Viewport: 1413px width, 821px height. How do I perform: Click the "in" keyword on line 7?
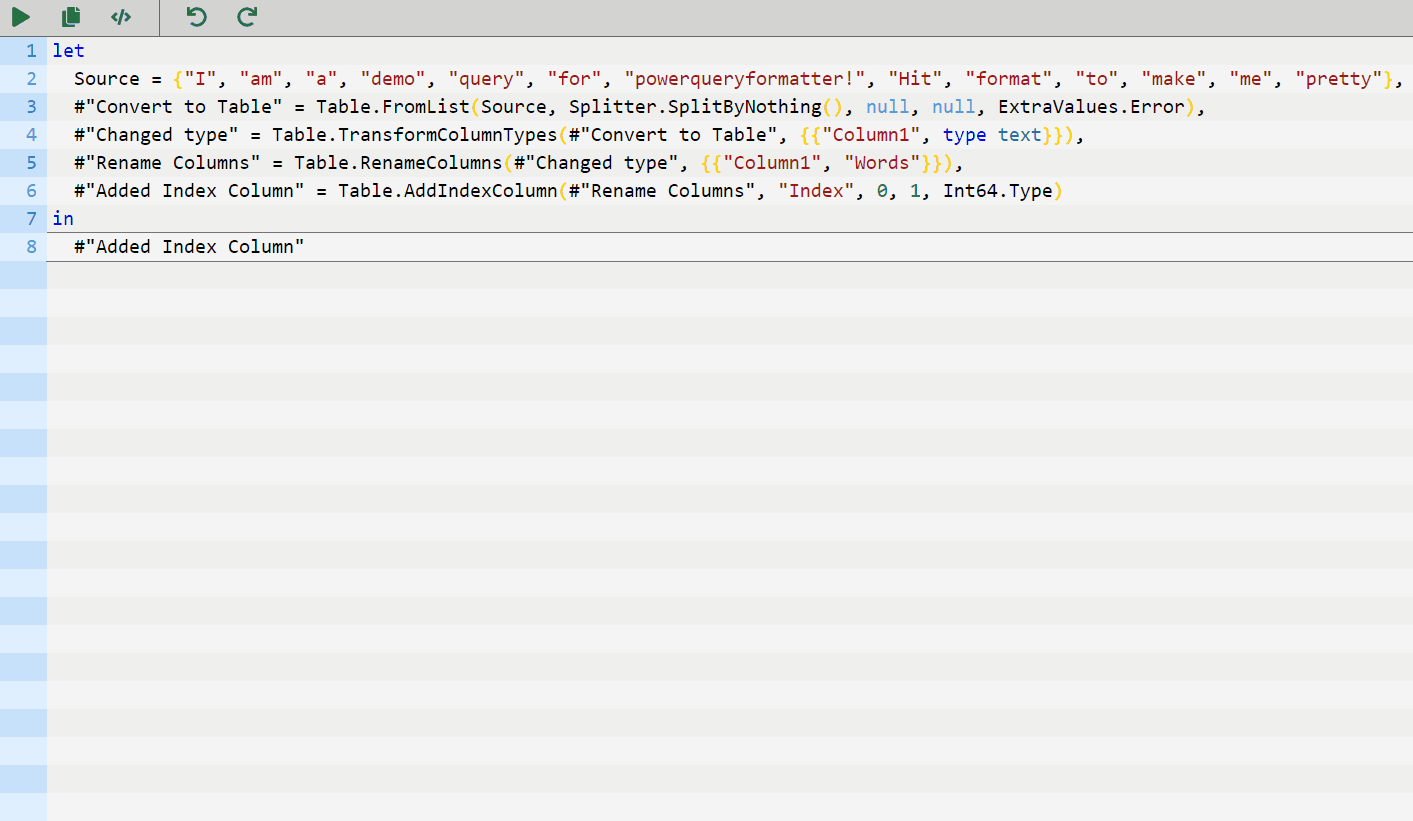(62, 218)
